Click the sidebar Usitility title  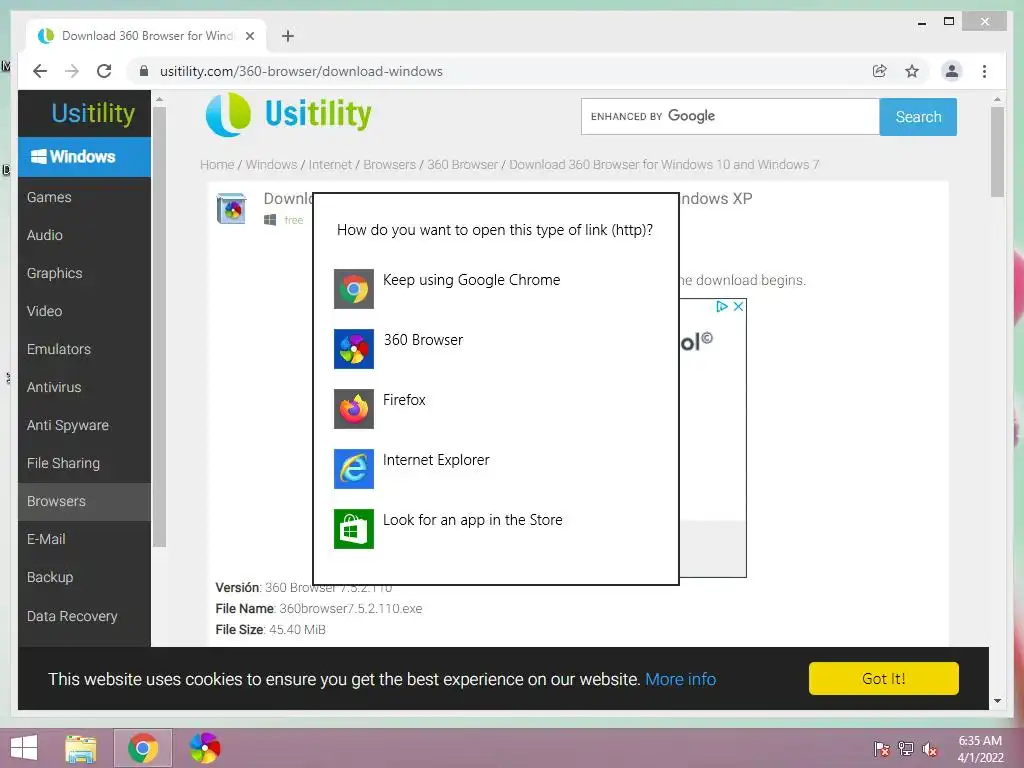(93, 113)
